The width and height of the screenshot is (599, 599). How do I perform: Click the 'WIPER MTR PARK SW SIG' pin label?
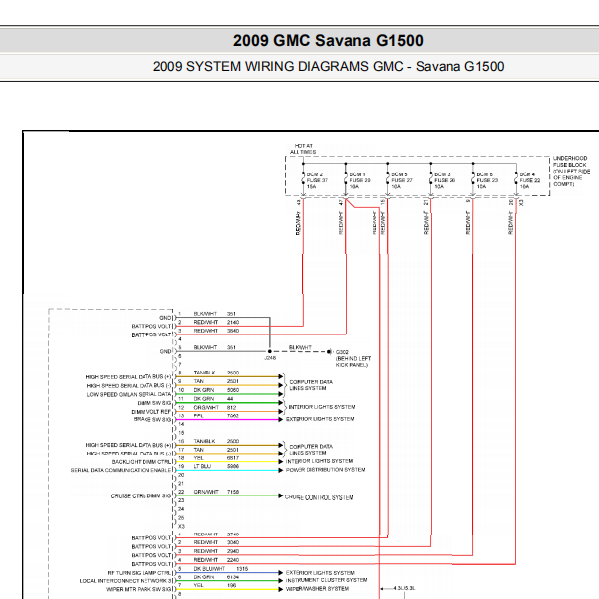pyautogui.click(x=139, y=589)
